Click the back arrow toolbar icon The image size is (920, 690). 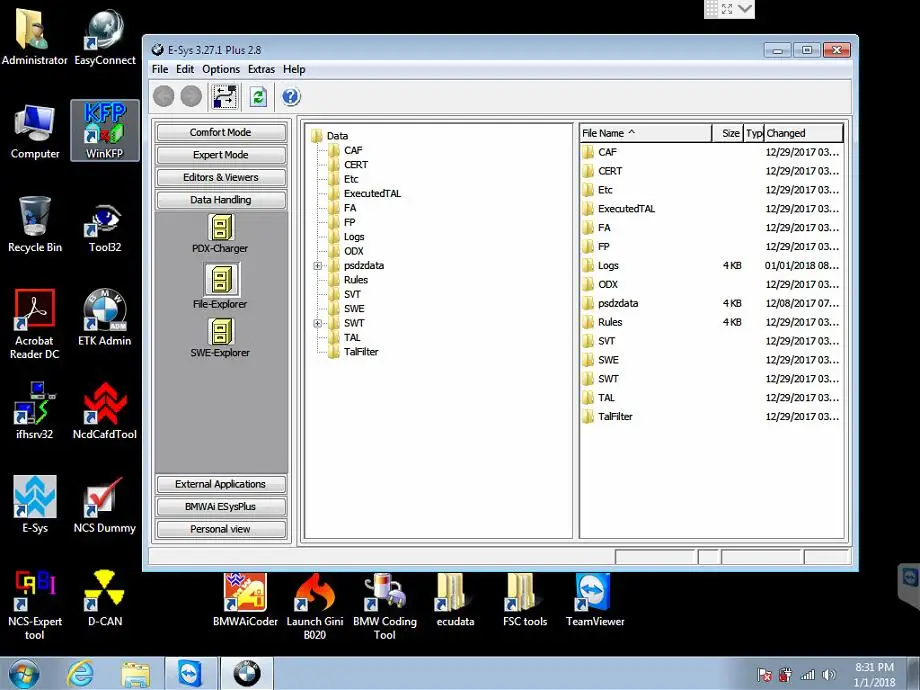(x=164, y=96)
